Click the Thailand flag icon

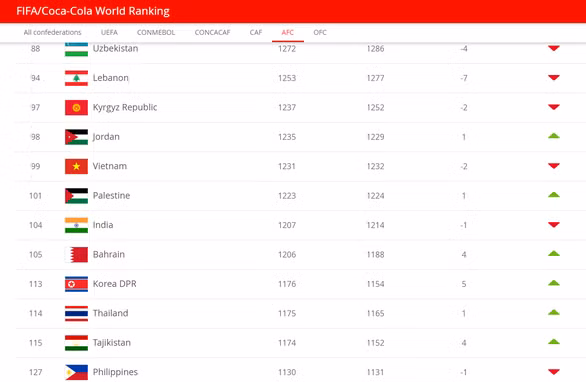click(76, 314)
